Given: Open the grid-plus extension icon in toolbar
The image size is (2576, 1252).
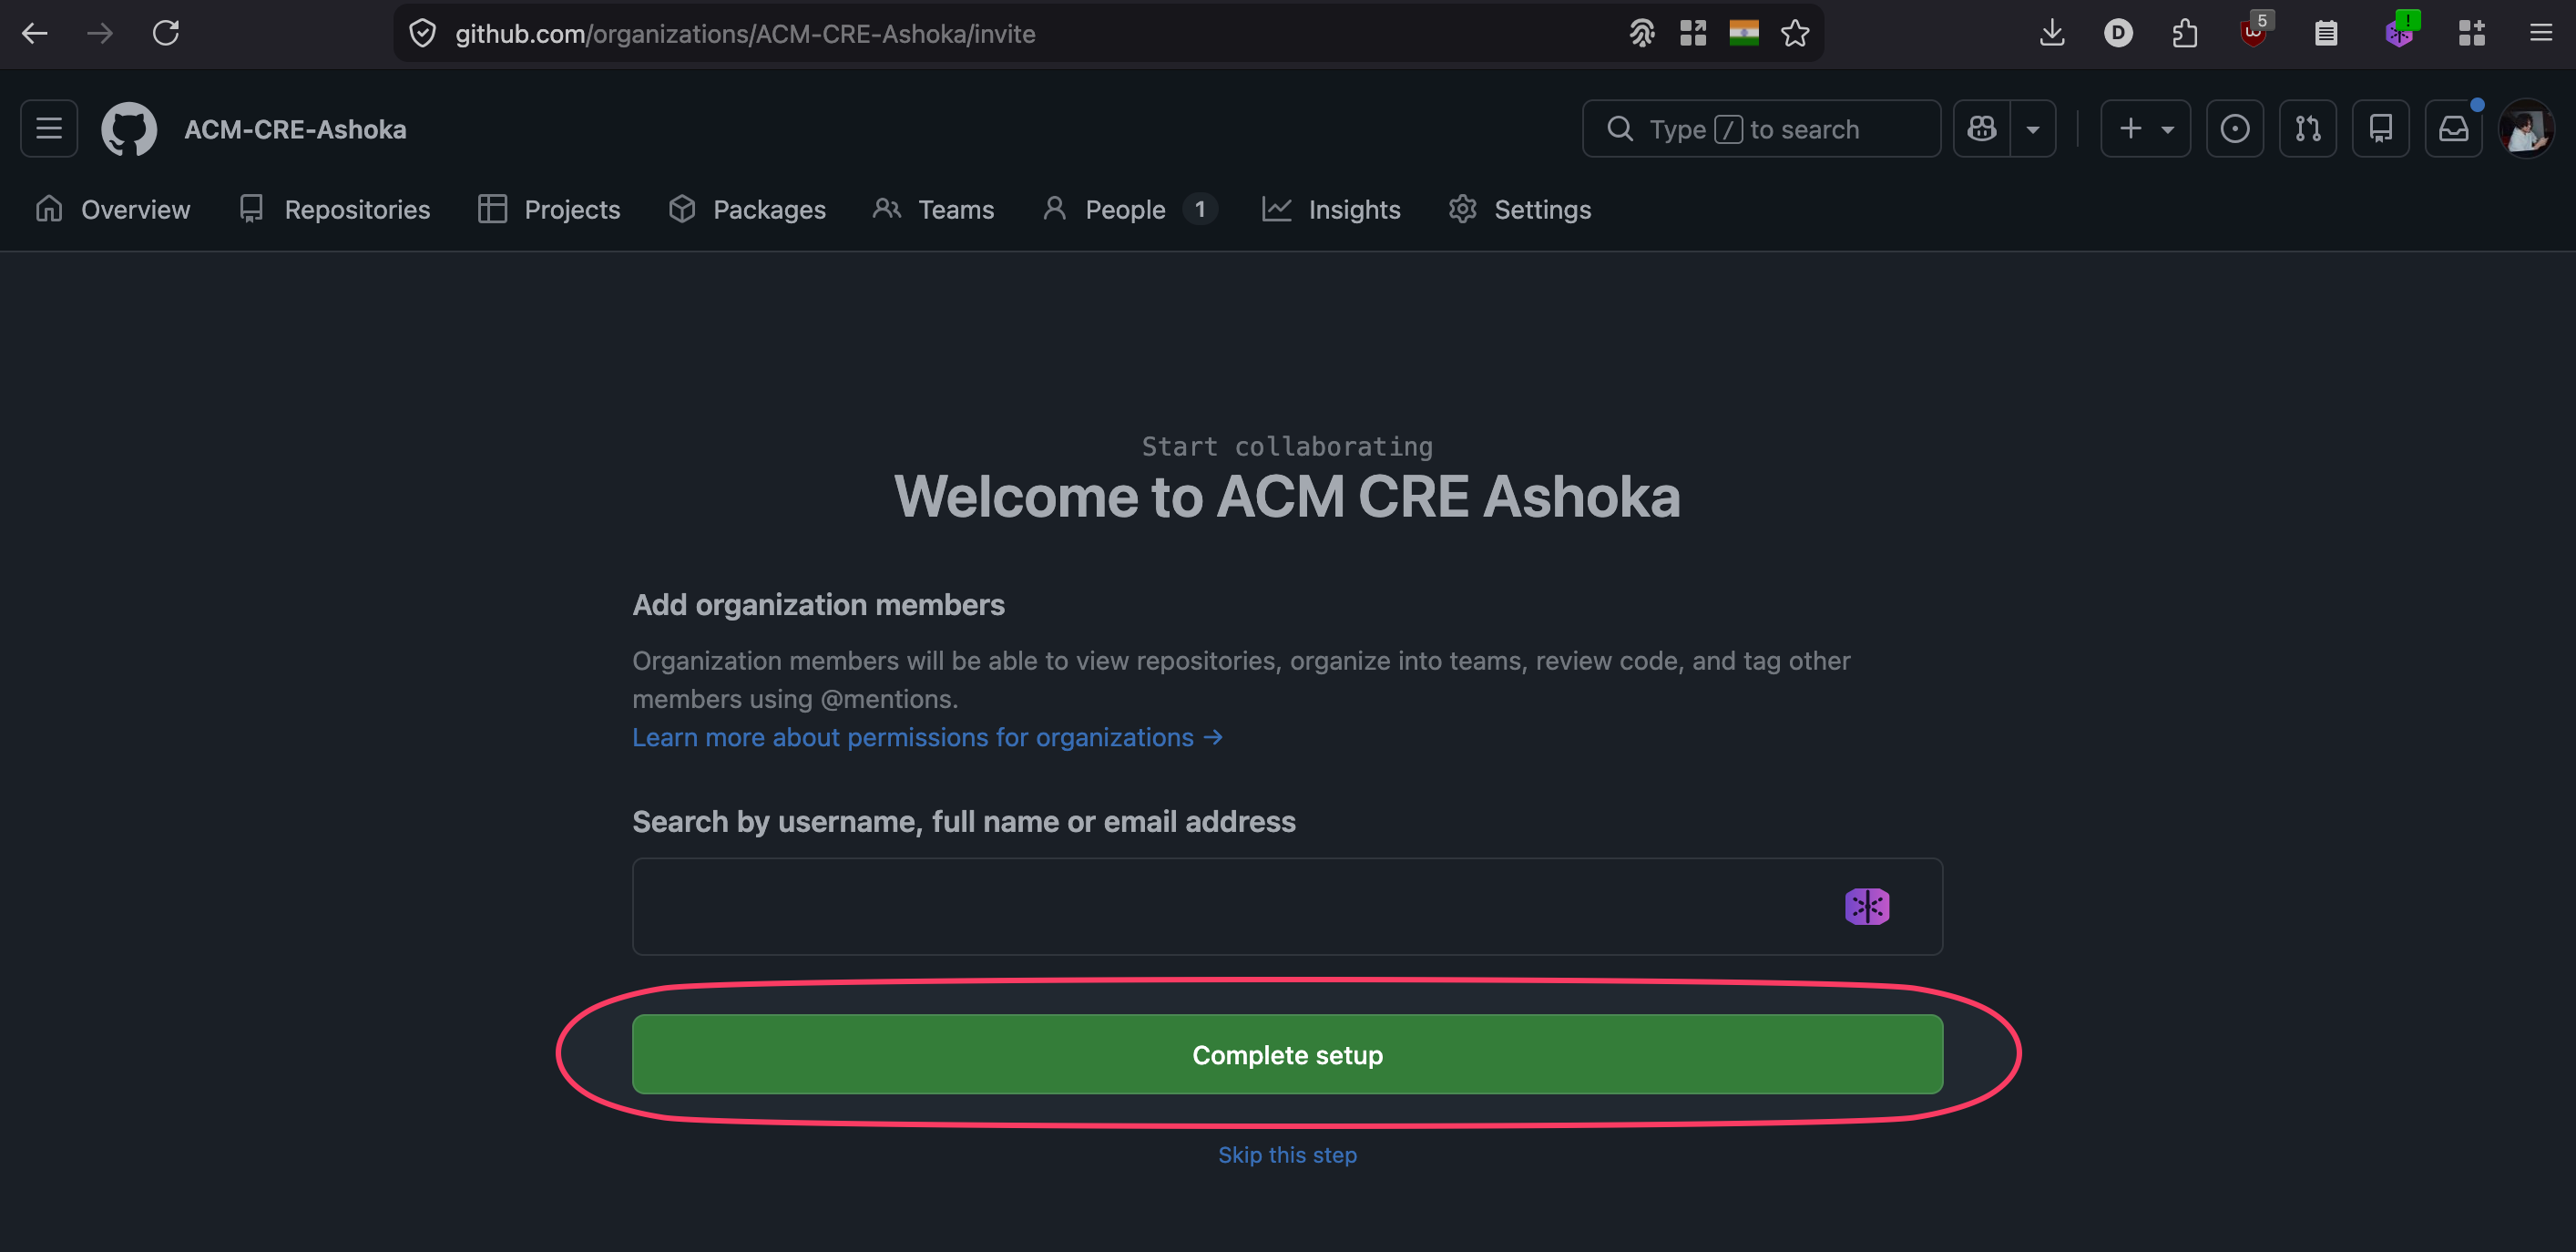Looking at the screenshot, I should 2471,33.
